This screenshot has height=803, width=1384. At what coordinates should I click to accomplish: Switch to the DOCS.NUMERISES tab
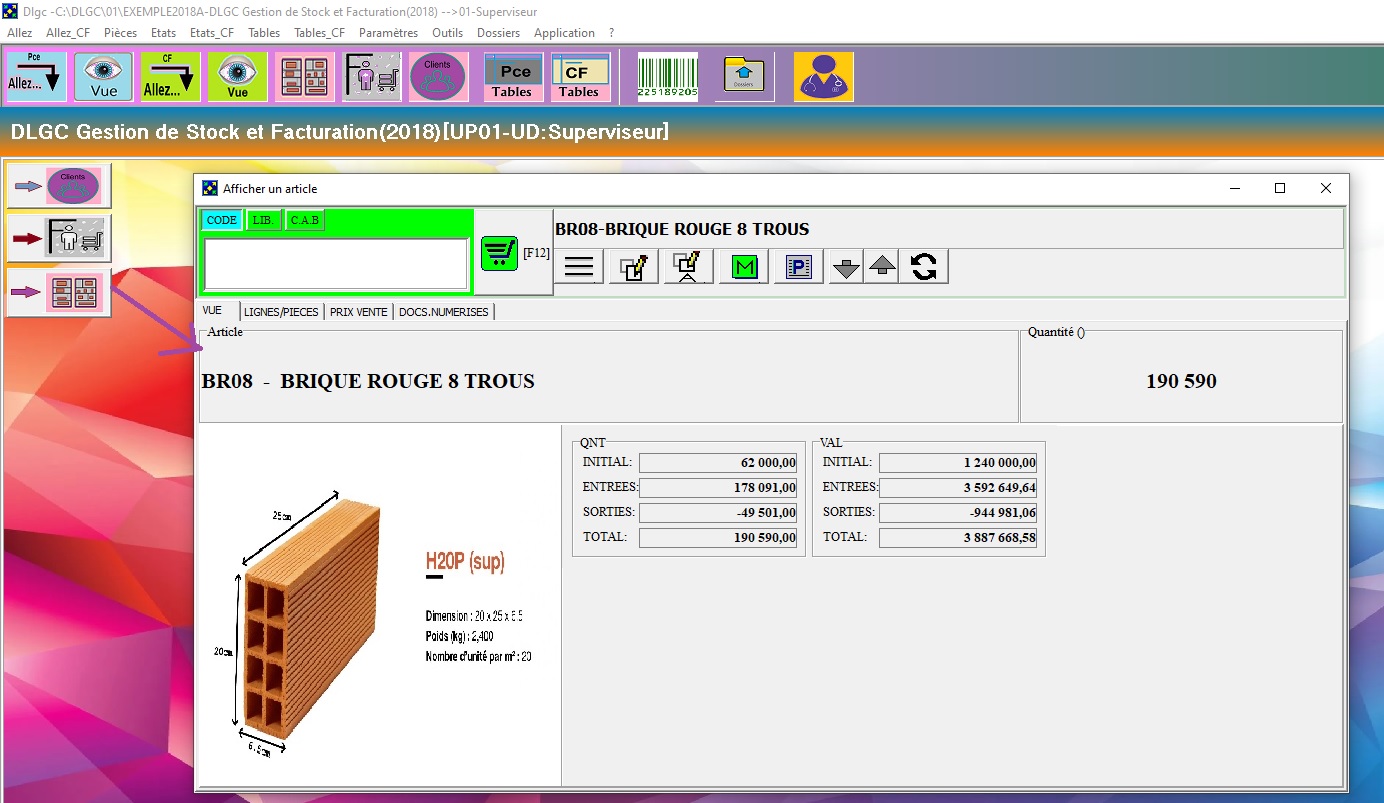pos(444,312)
